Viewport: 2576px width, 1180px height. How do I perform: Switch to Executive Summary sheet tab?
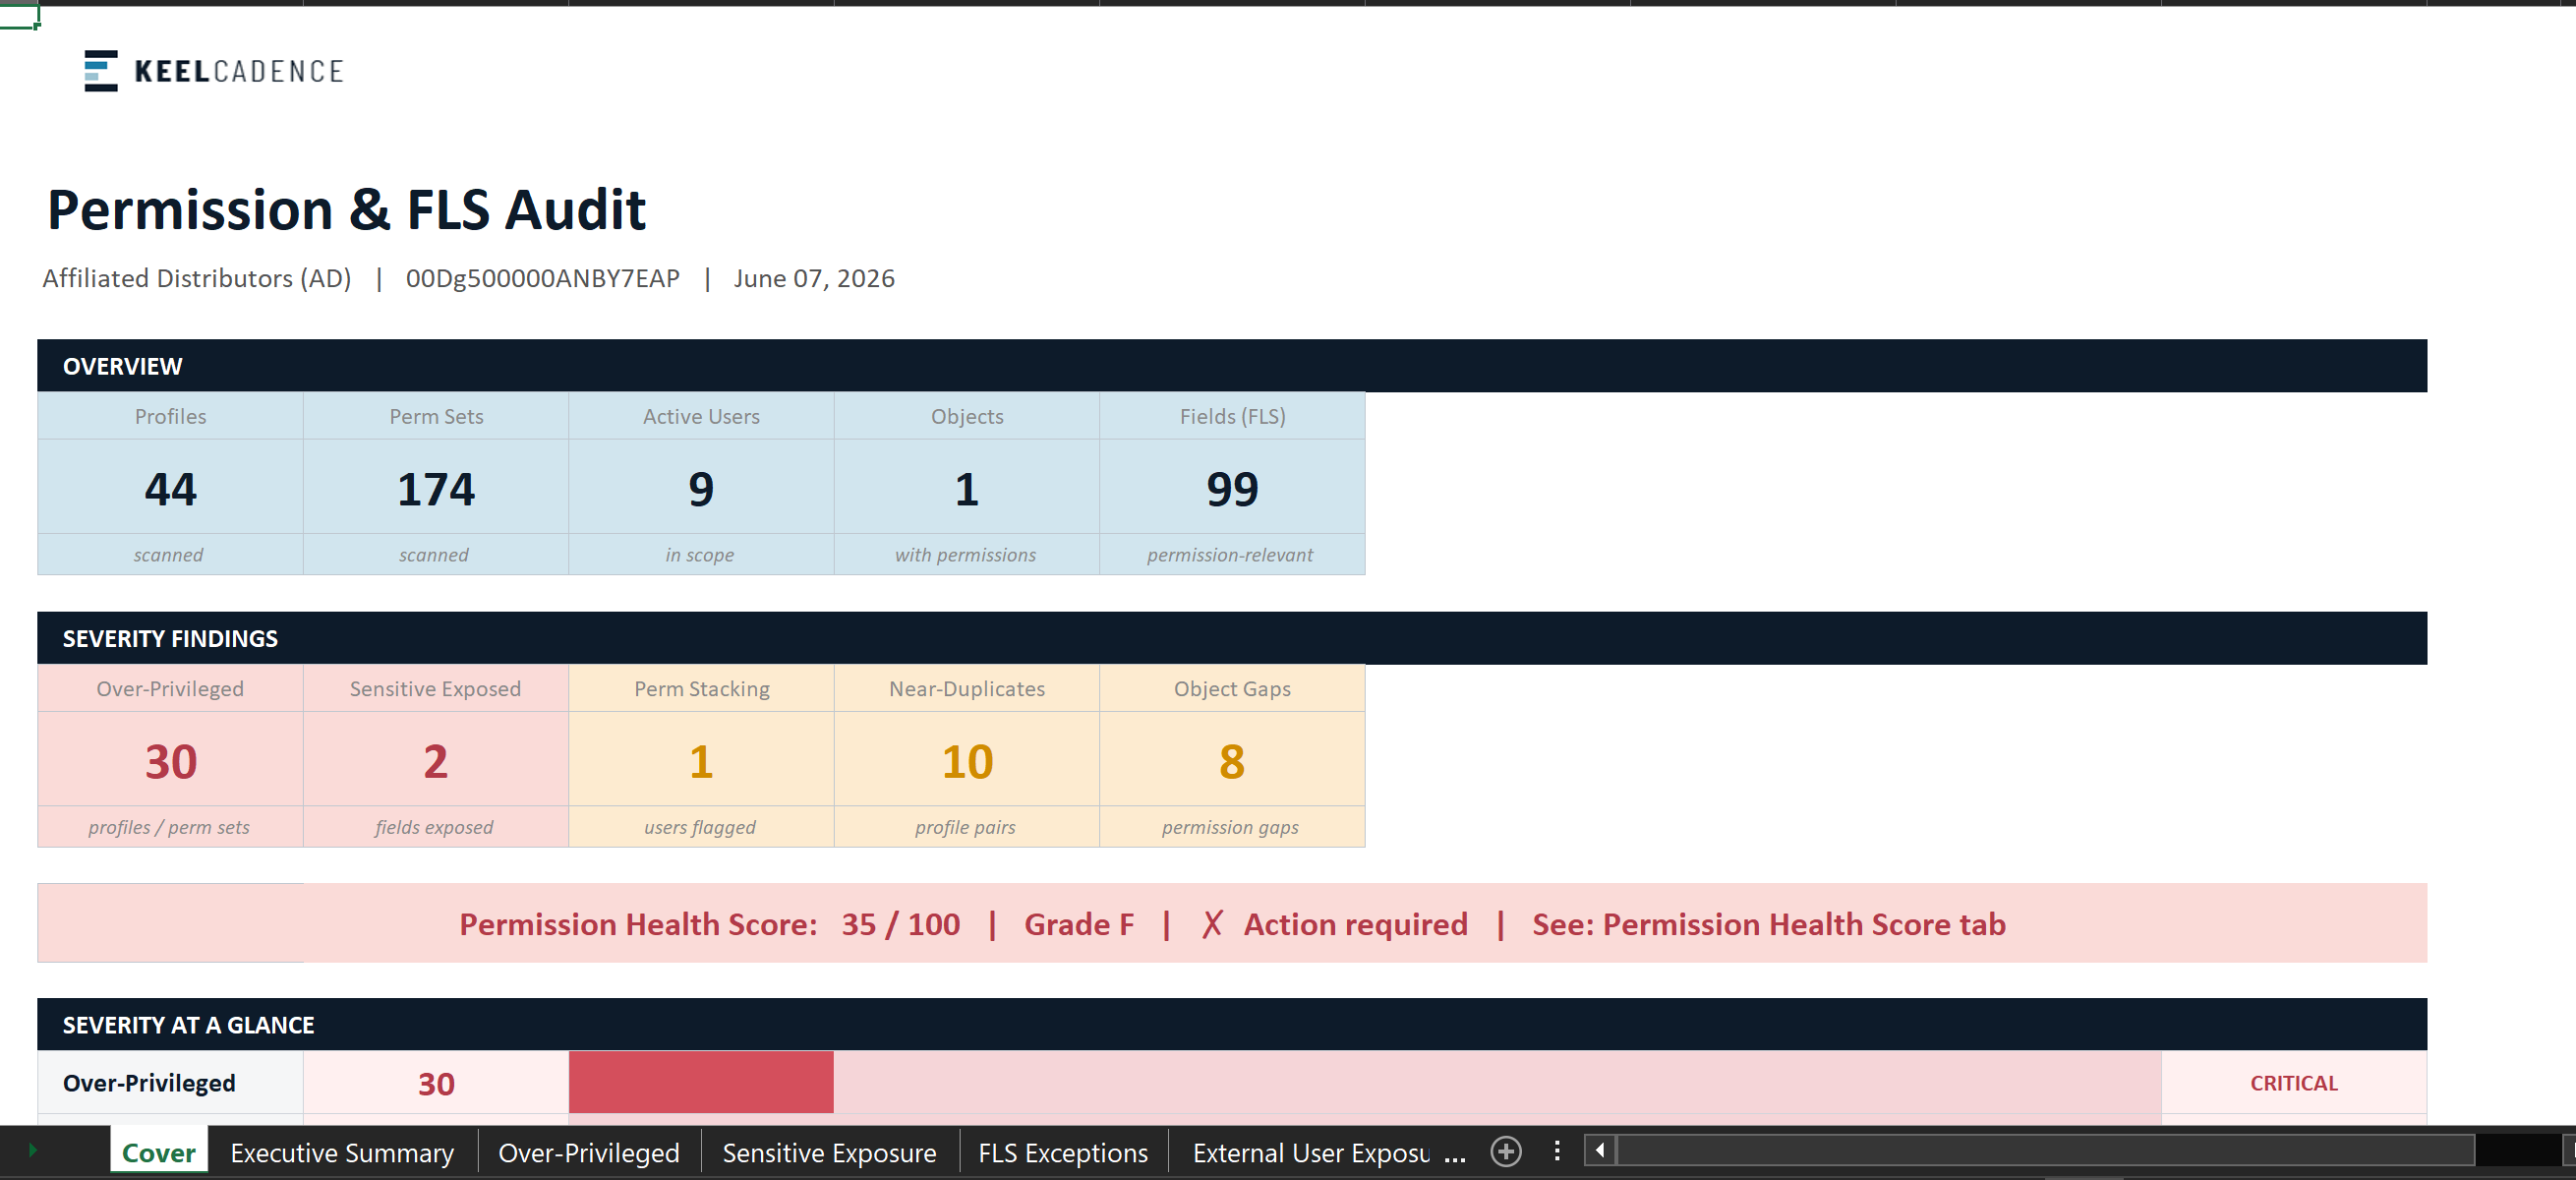(342, 1153)
